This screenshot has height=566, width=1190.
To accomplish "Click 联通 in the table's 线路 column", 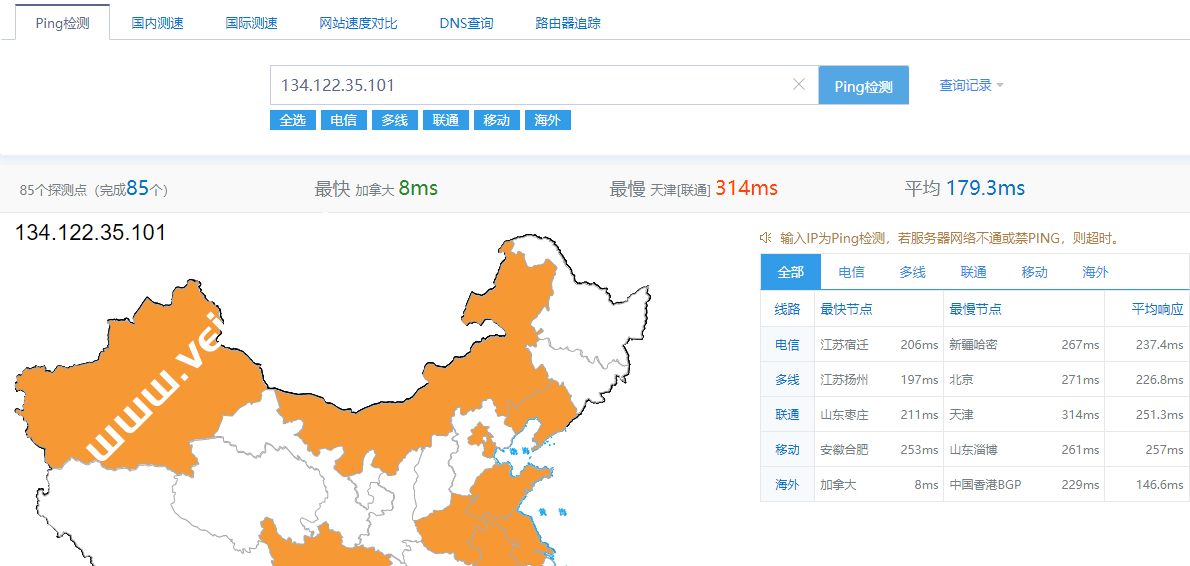I will [787, 414].
